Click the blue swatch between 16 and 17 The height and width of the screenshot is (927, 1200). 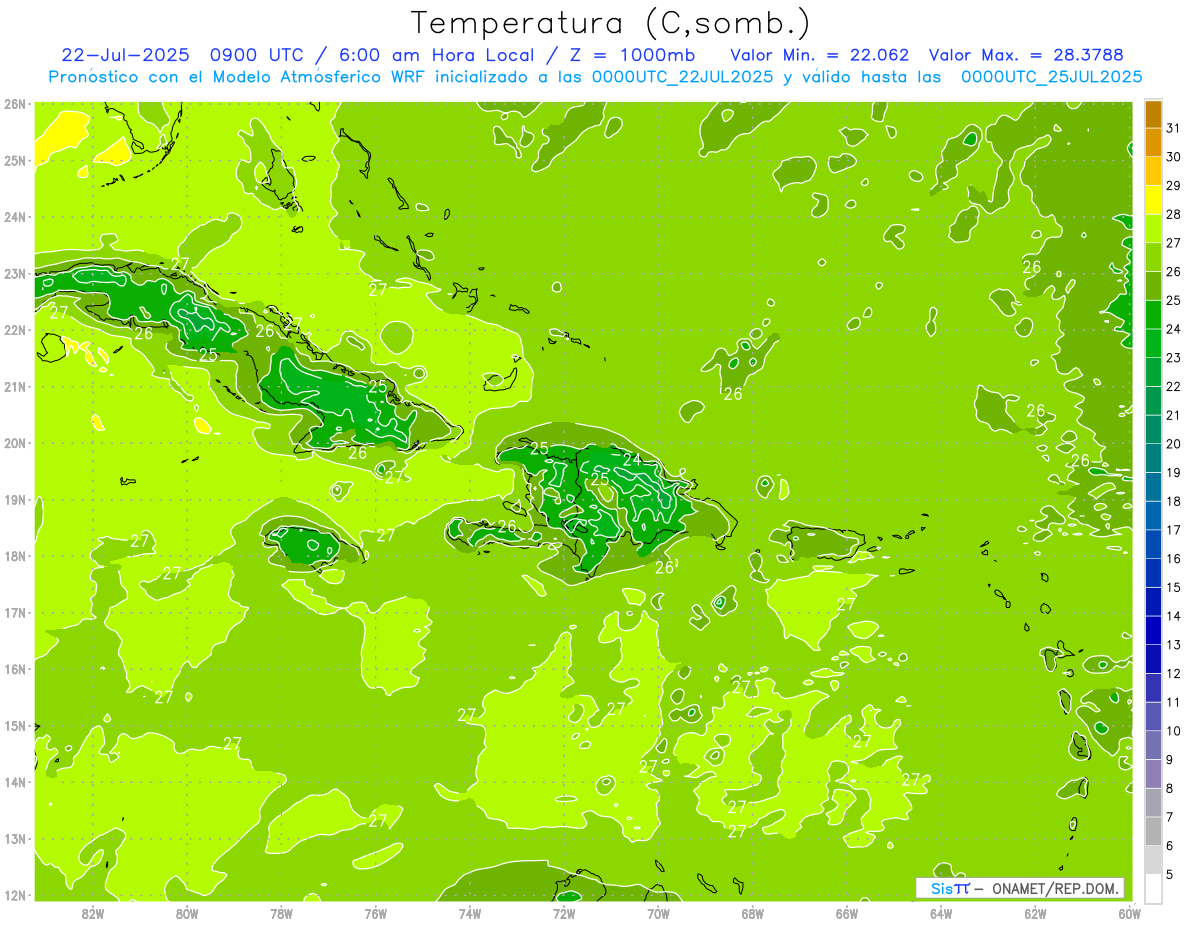[1153, 544]
